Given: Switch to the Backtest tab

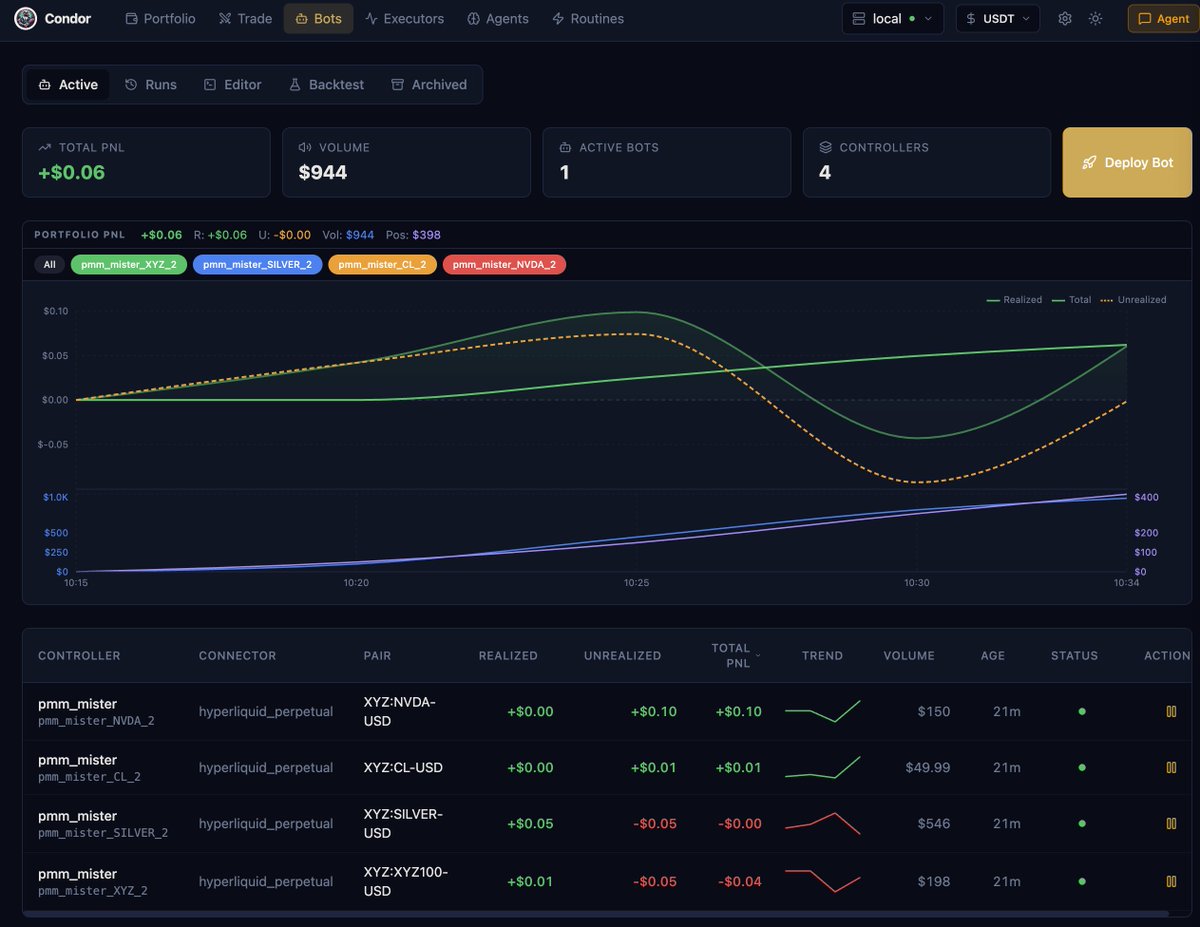Looking at the screenshot, I should (x=326, y=85).
